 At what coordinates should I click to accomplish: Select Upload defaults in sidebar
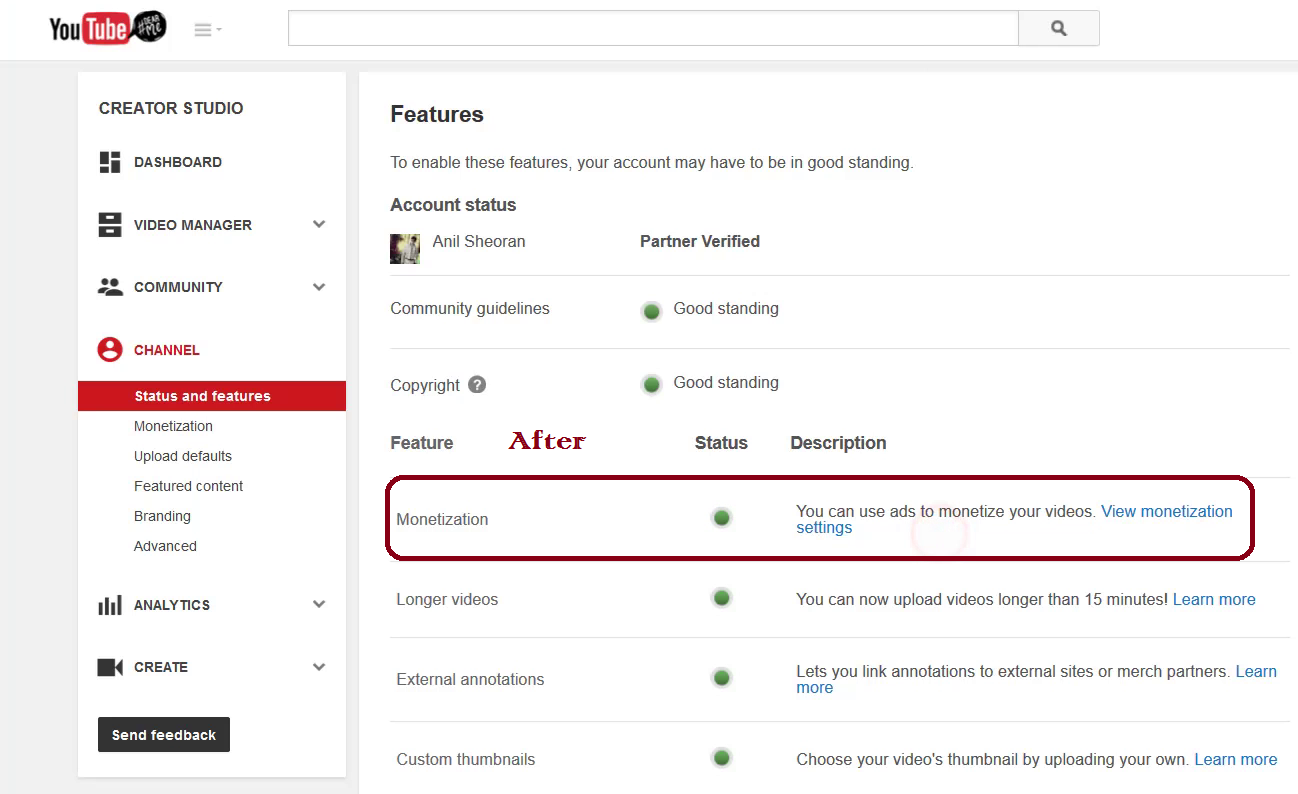[183, 456]
